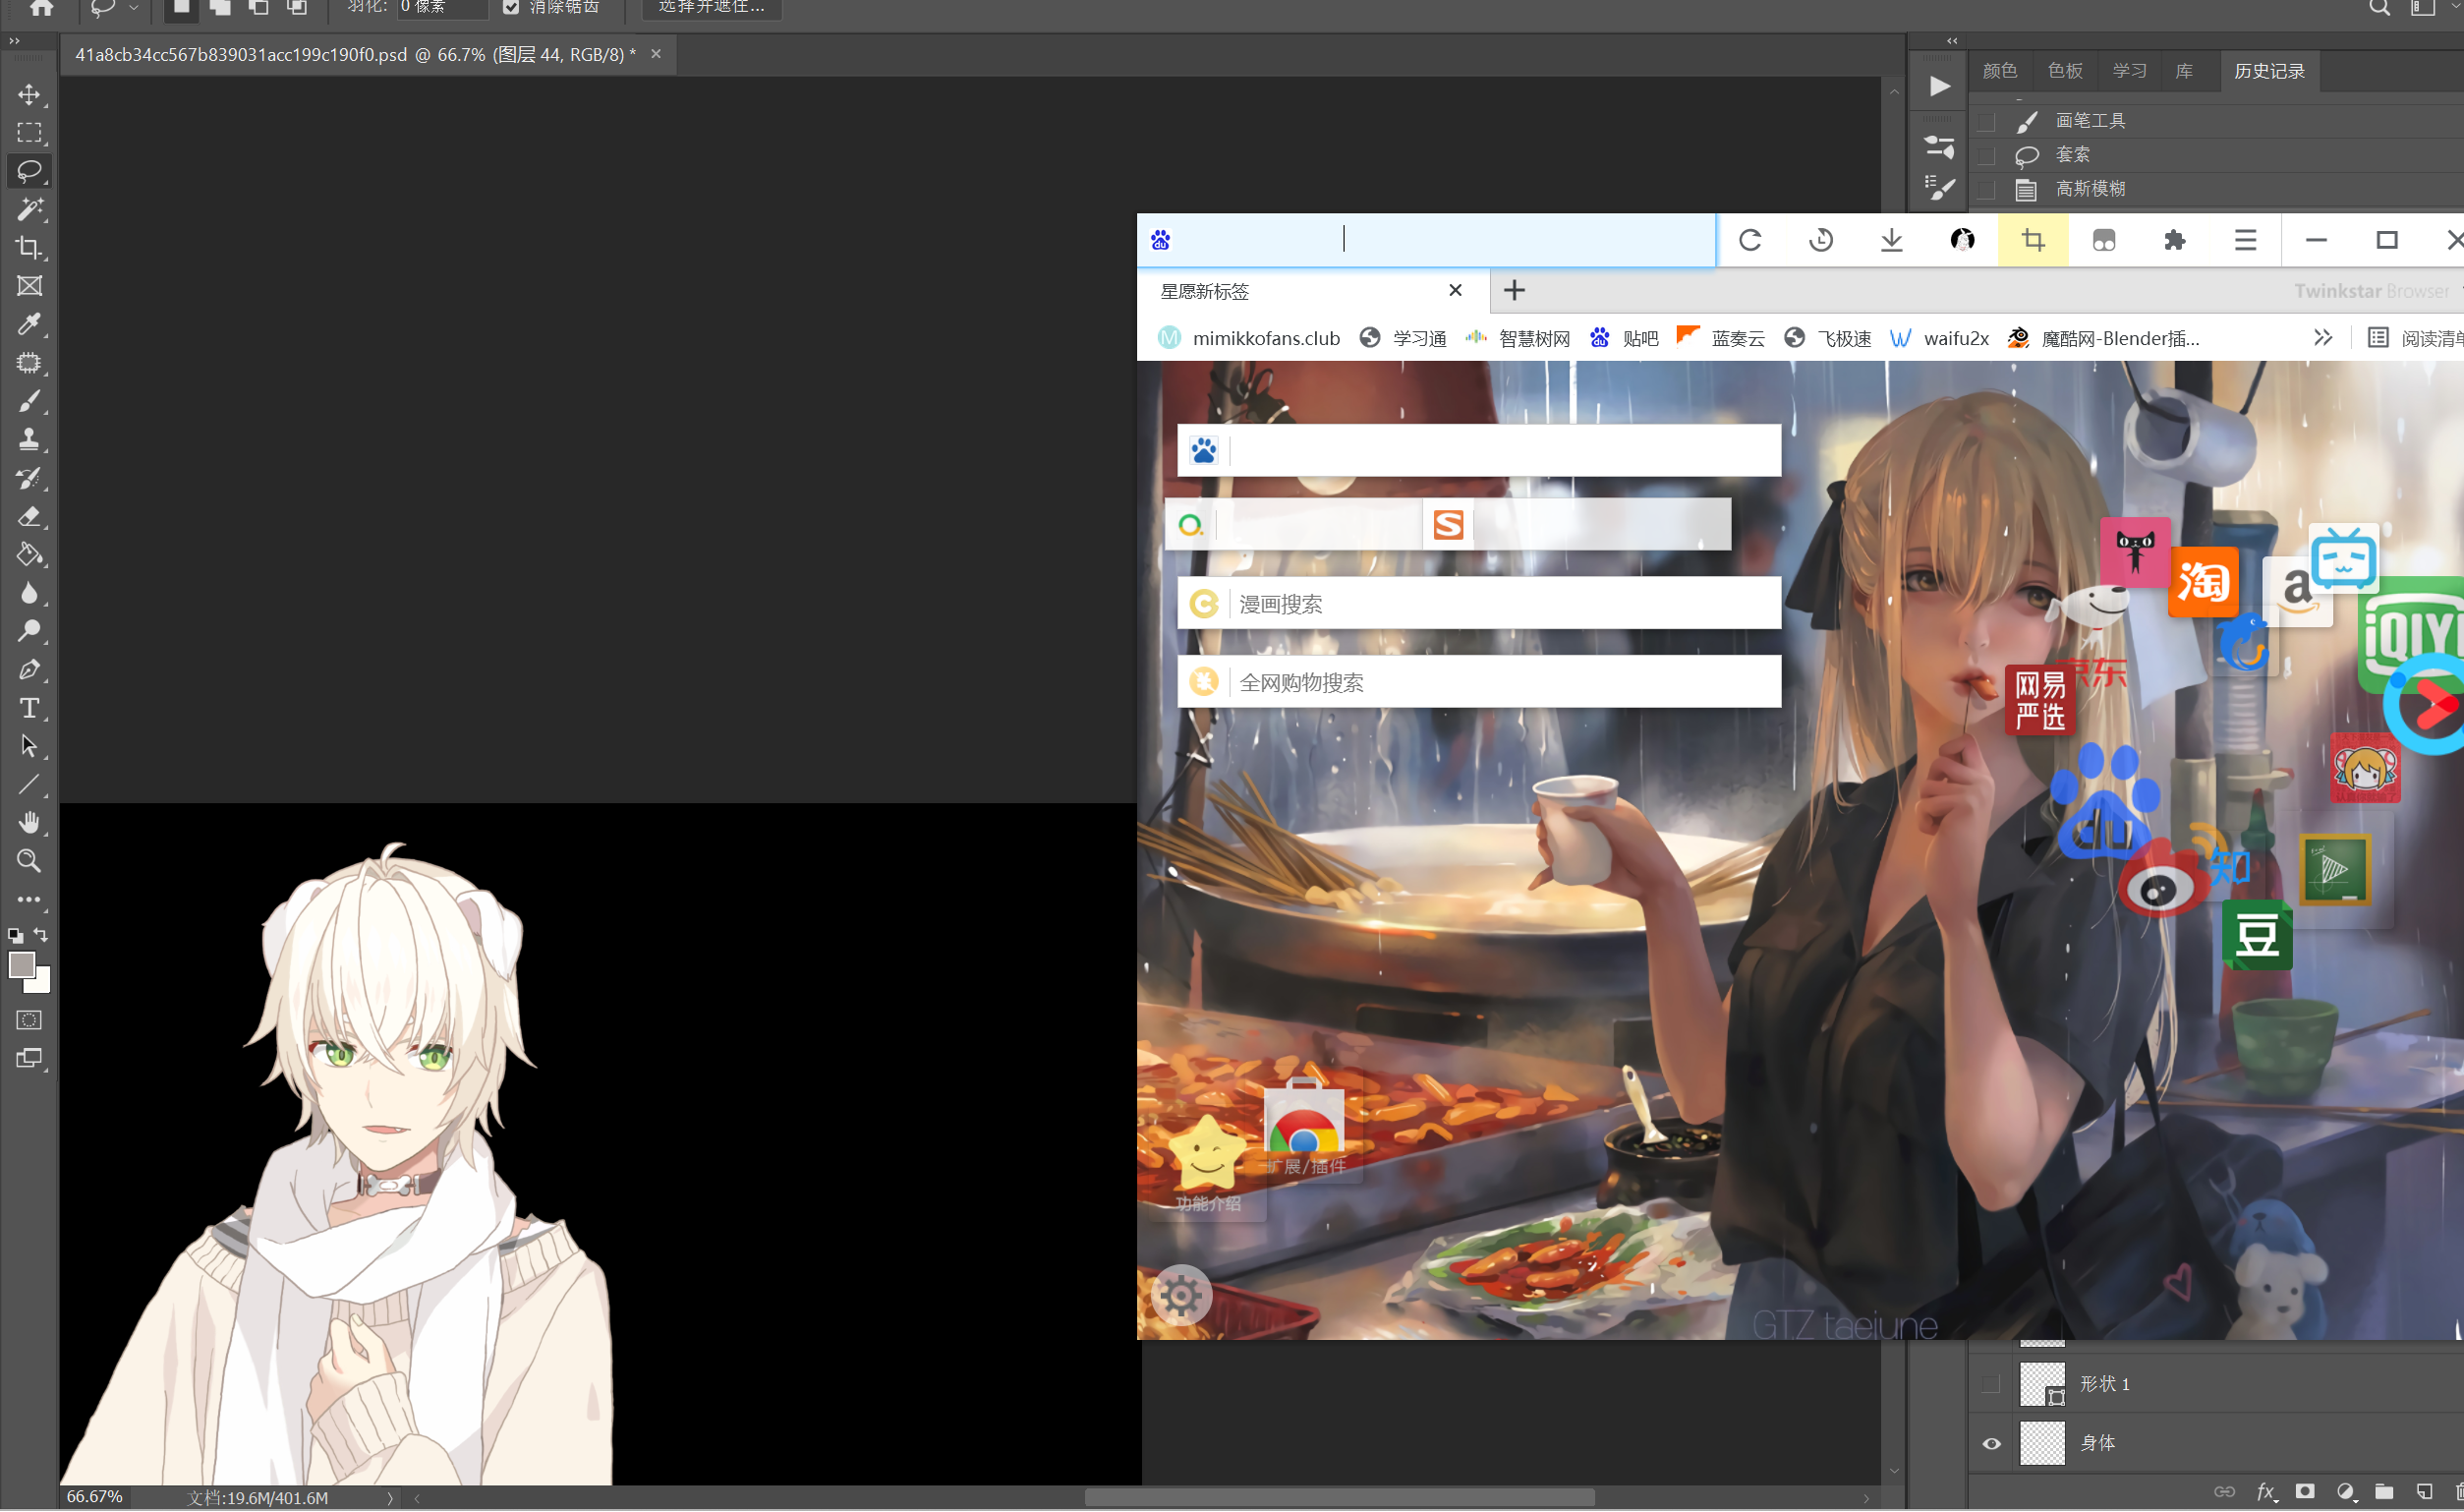
Task: Open the lasso tool preset dropdown arrow
Action: point(134,8)
